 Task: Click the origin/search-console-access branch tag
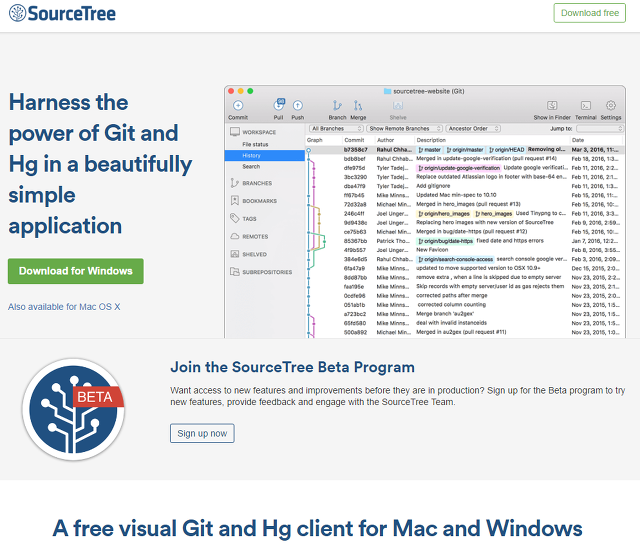(456, 259)
